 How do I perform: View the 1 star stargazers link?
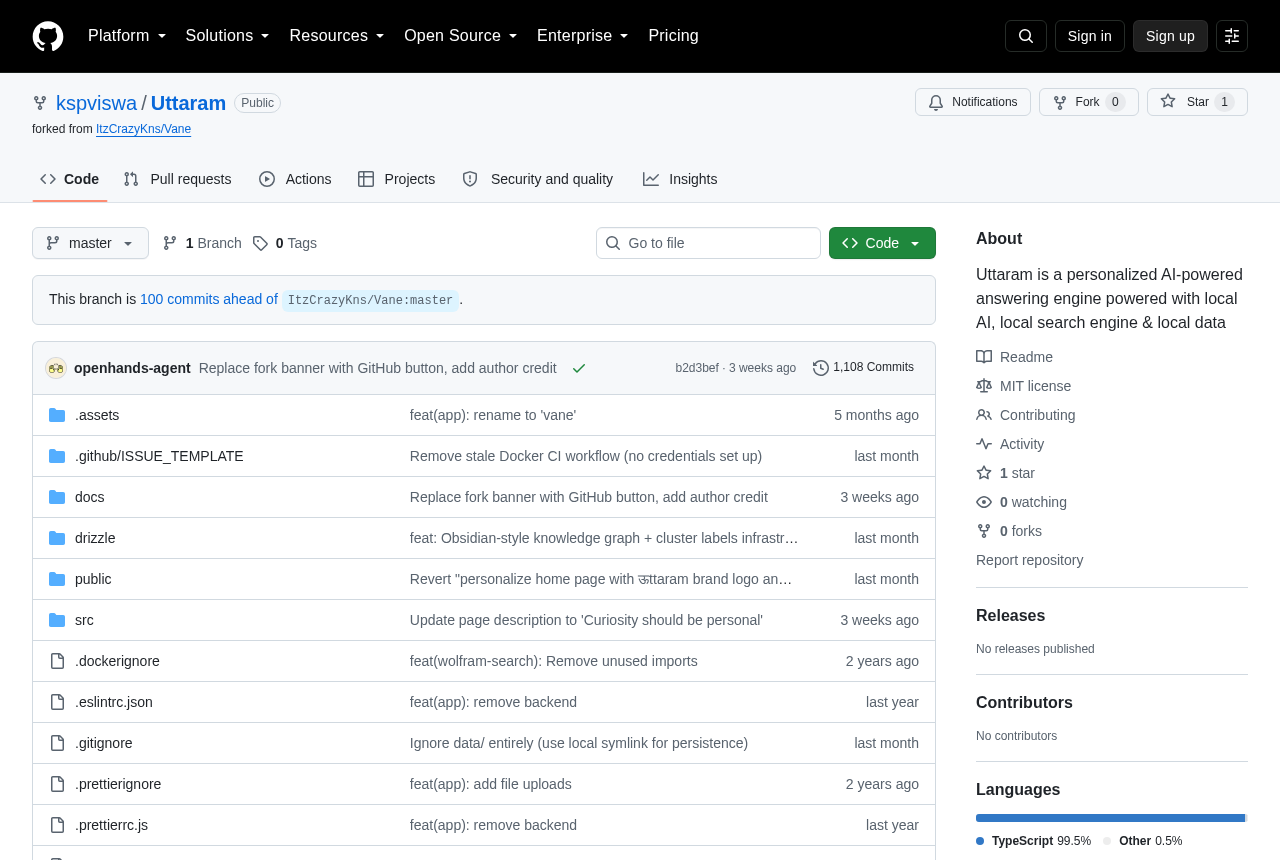(x=1005, y=473)
